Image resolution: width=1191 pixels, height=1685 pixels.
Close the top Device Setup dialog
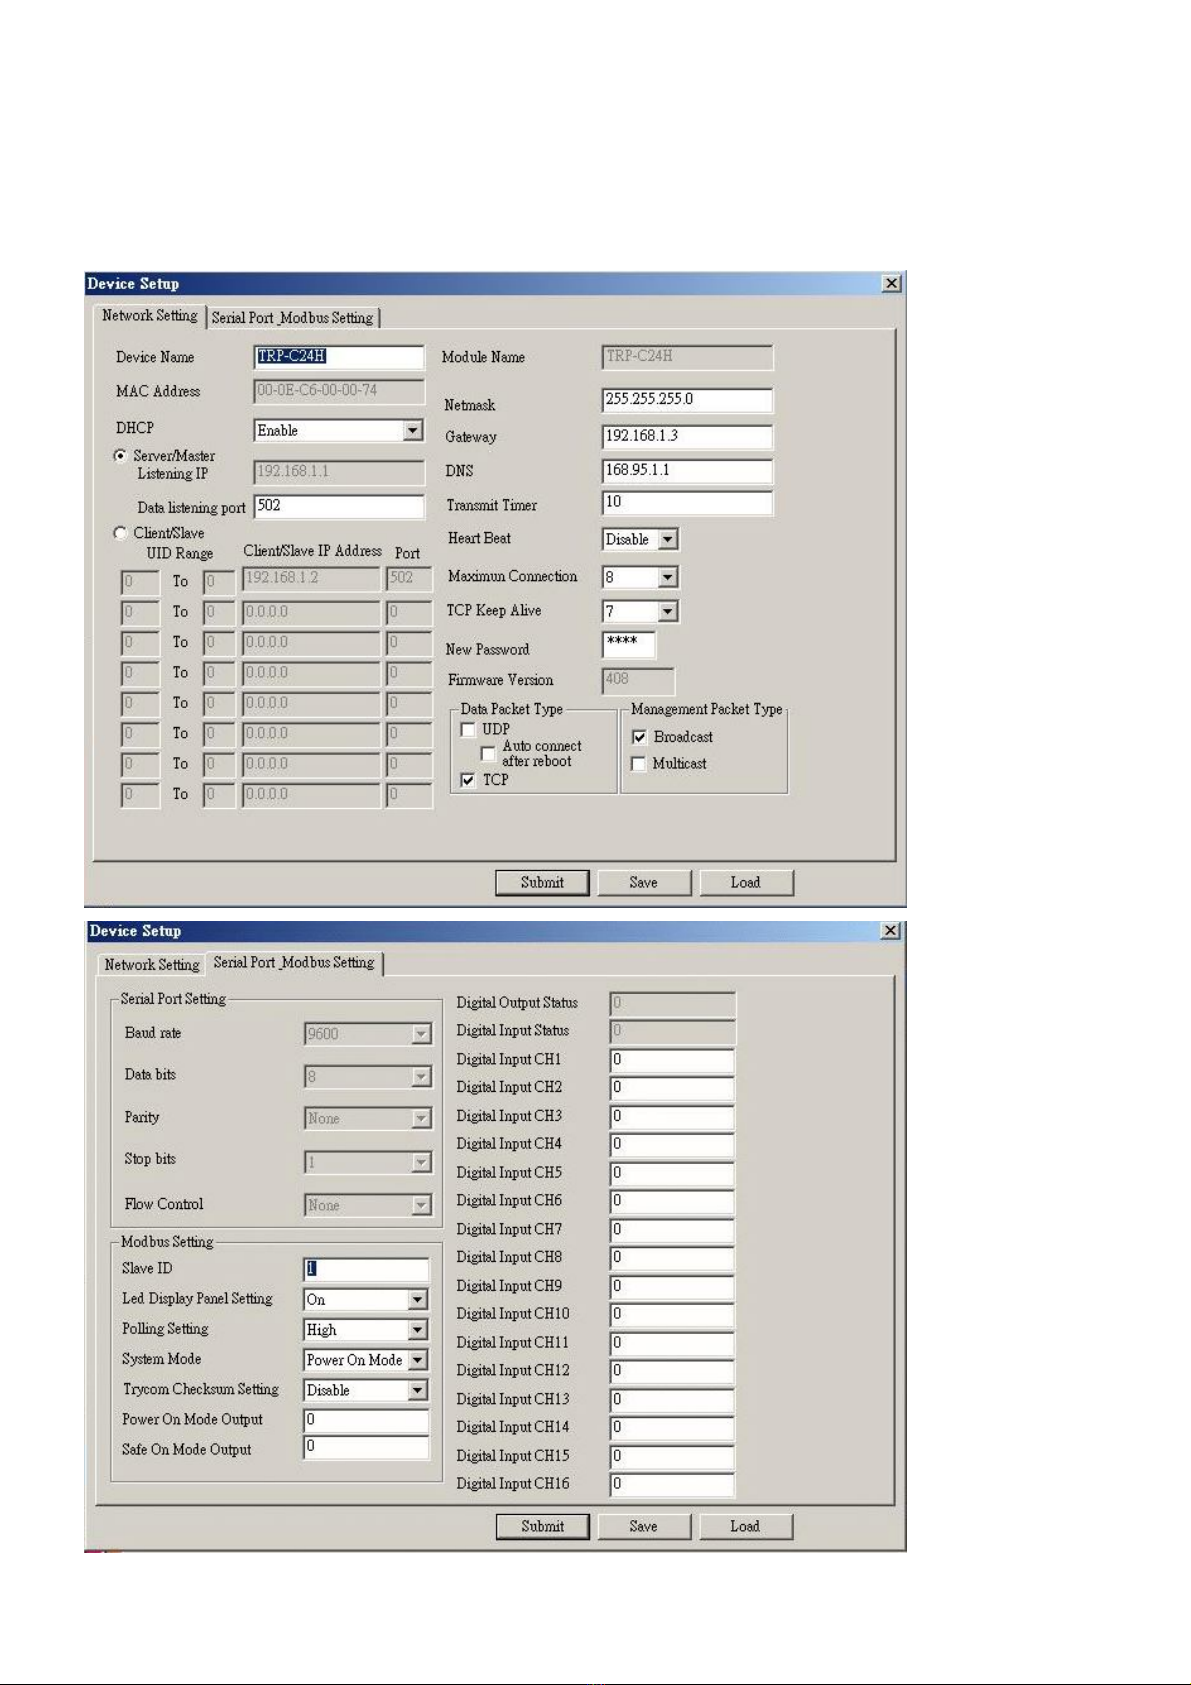pos(891,284)
